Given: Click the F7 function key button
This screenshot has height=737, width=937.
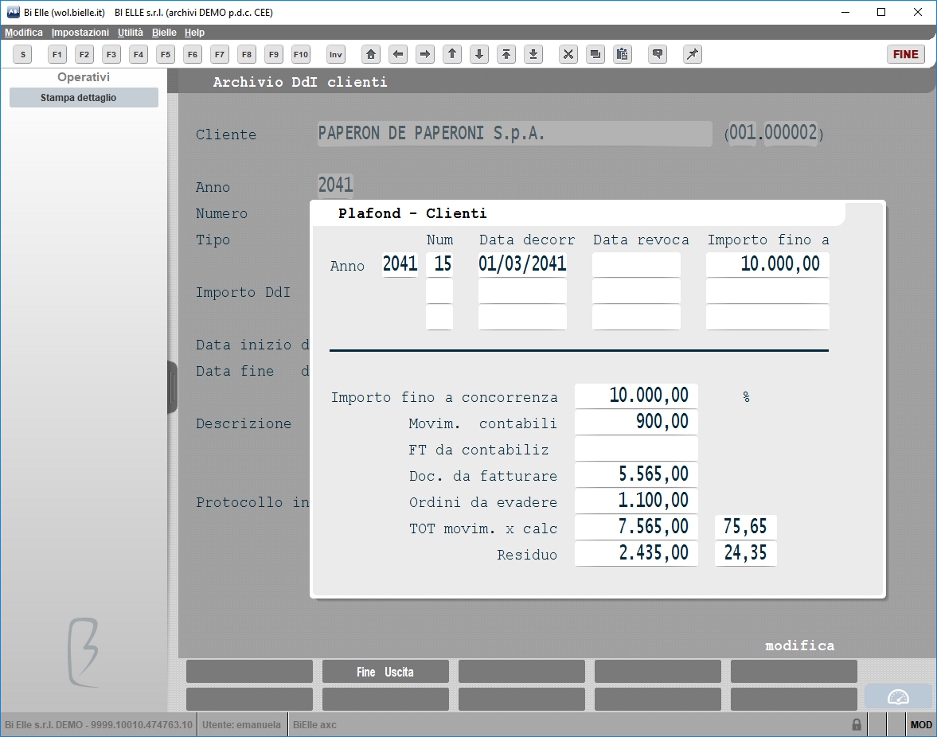Looking at the screenshot, I should pos(220,54).
